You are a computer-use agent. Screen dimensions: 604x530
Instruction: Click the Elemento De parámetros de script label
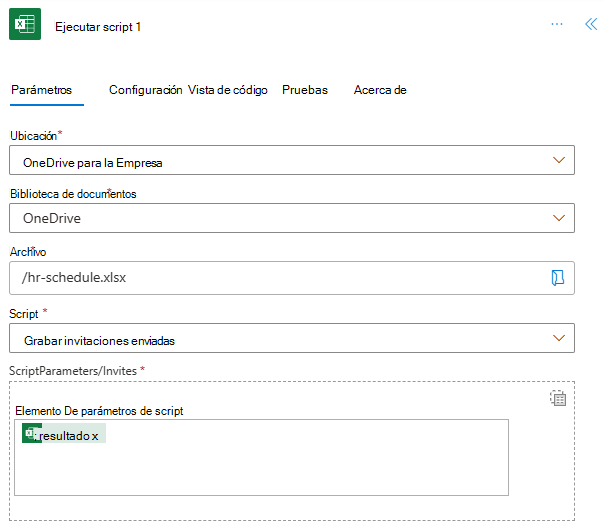[x=99, y=411]
